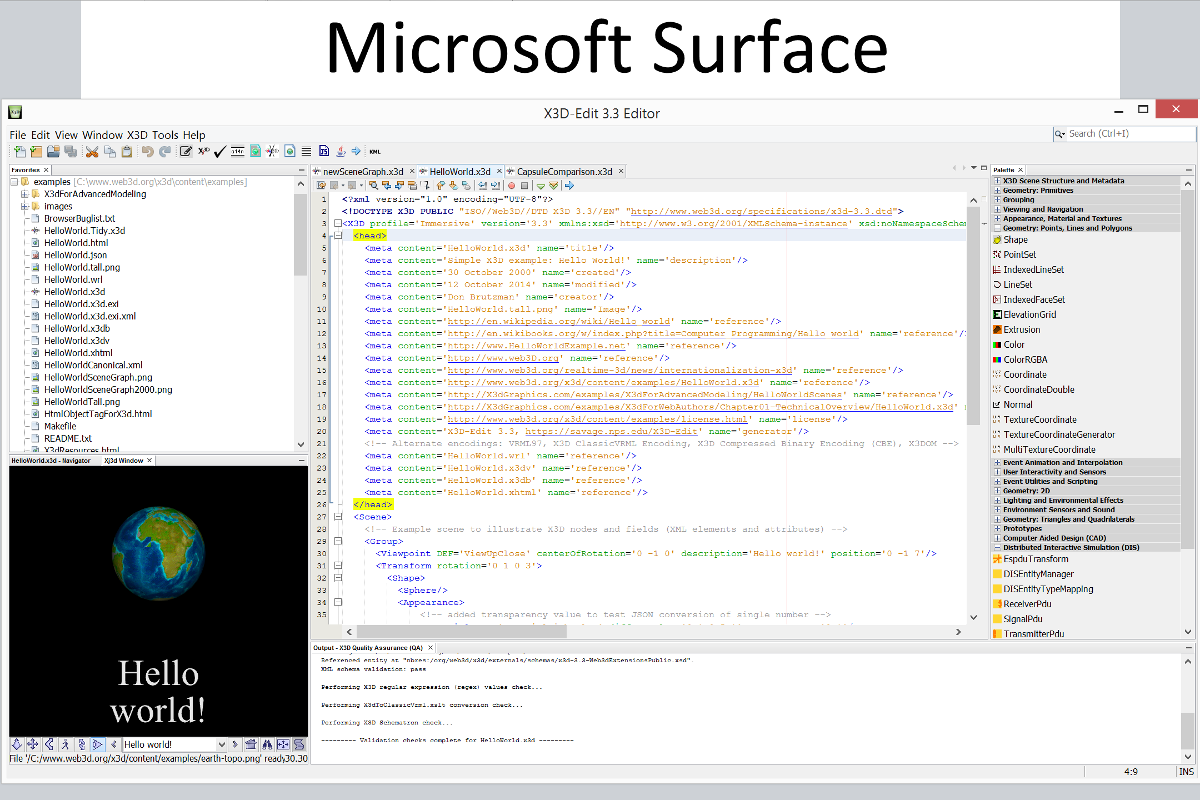Cut selection with the scissors icon
The image size is (1200, 800).
coord(92,152)
